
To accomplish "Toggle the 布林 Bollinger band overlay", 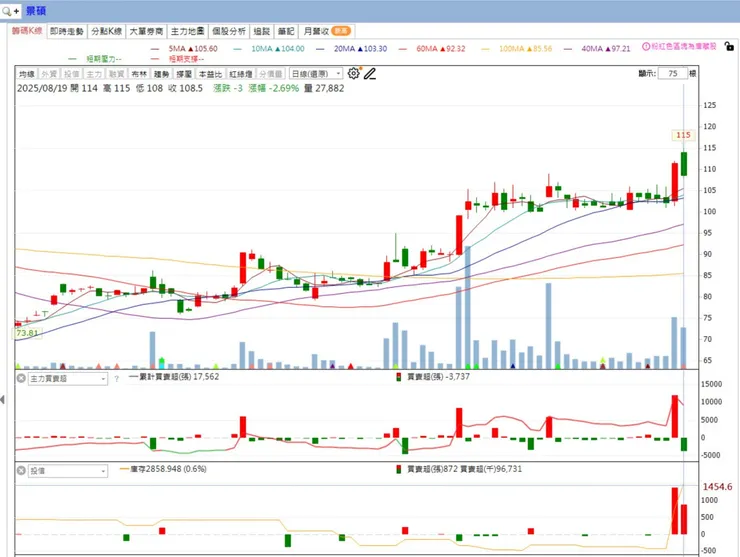I will click(x=139, y=74).
